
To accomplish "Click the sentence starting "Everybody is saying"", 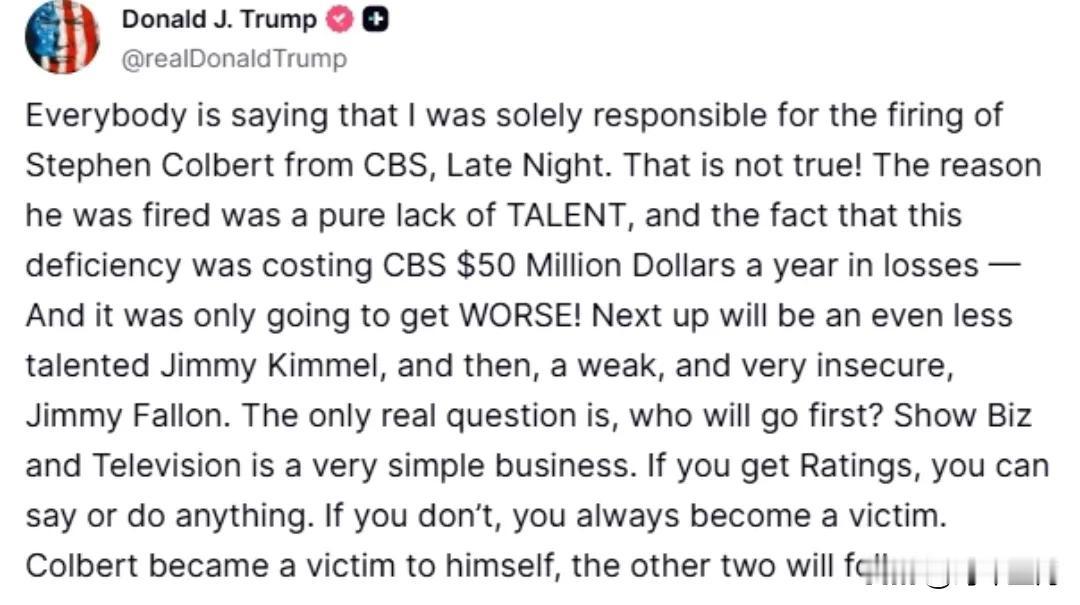I will tap(534, 141).
